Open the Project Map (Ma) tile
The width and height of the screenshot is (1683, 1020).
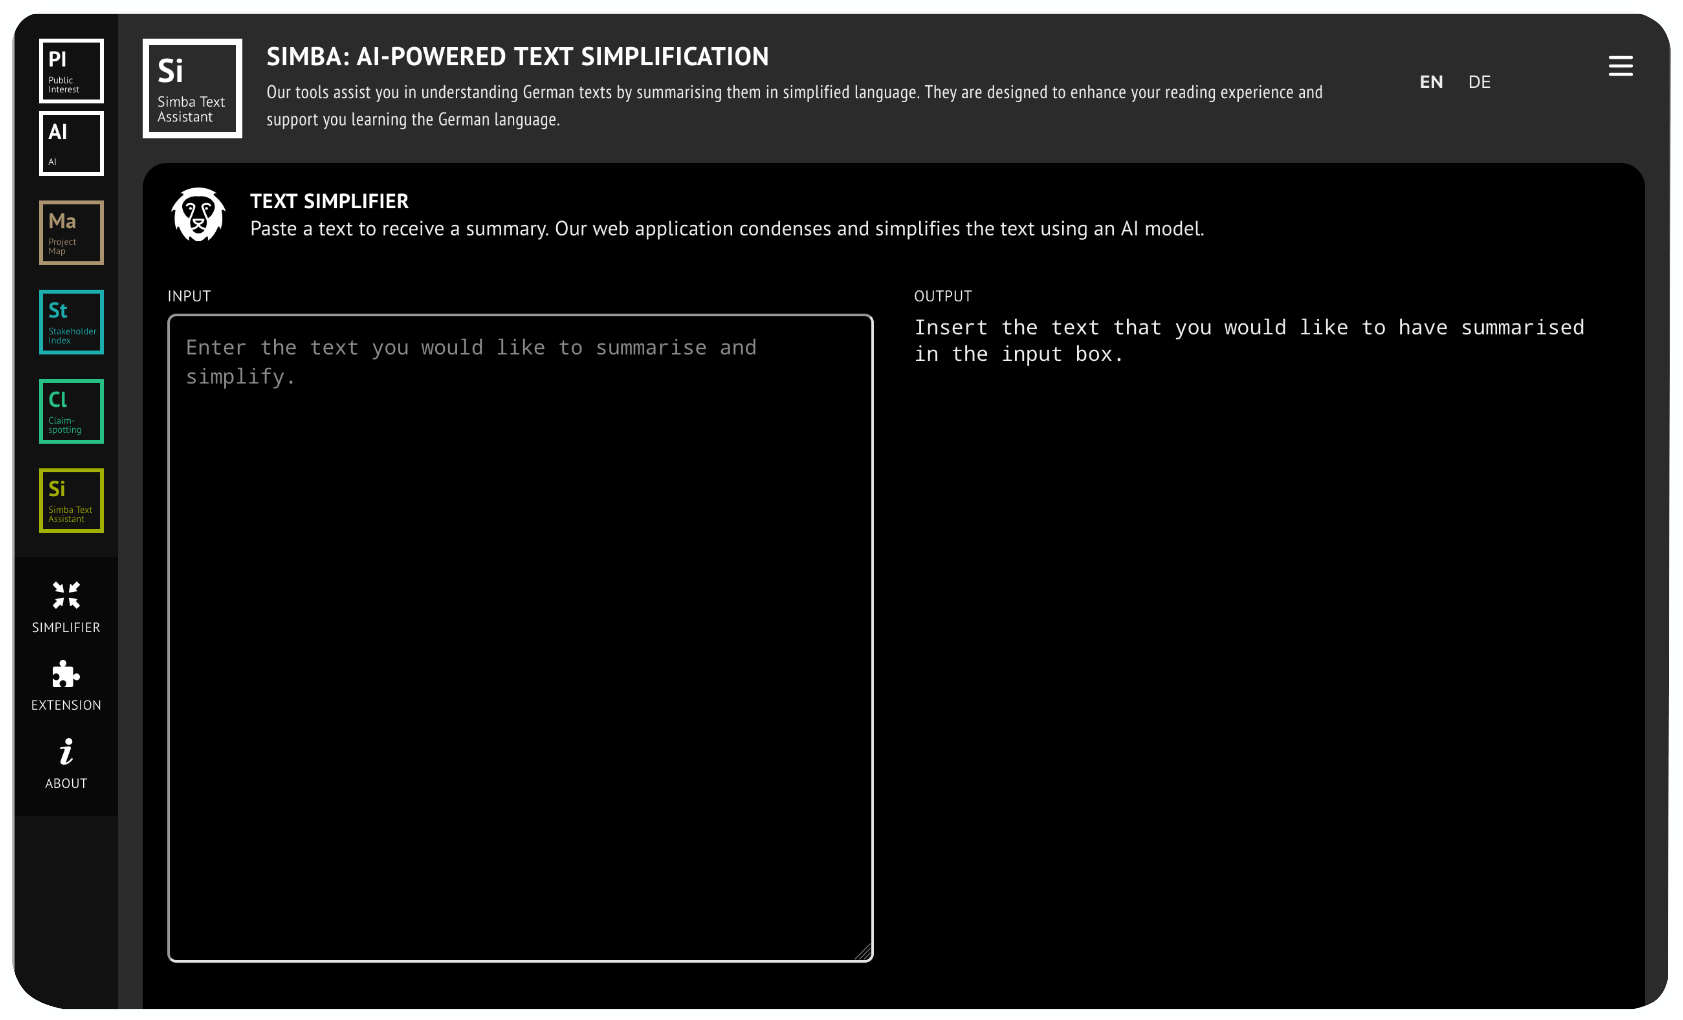(x=71, y=233)
